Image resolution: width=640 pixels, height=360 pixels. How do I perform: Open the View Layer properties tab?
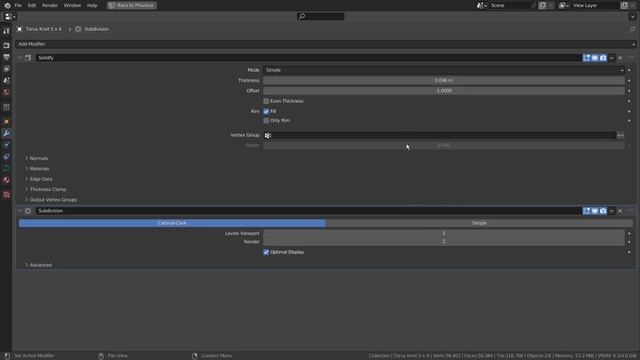coord(6,69)
